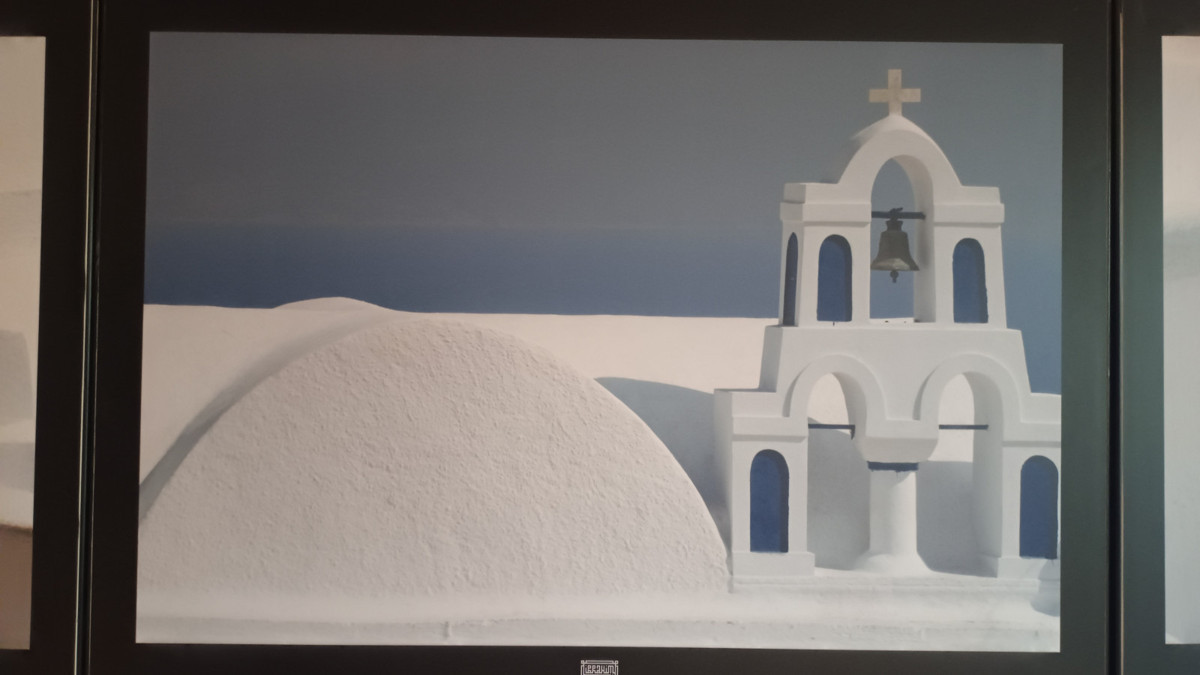Open the partially visible picture on the left

[20, 340]
